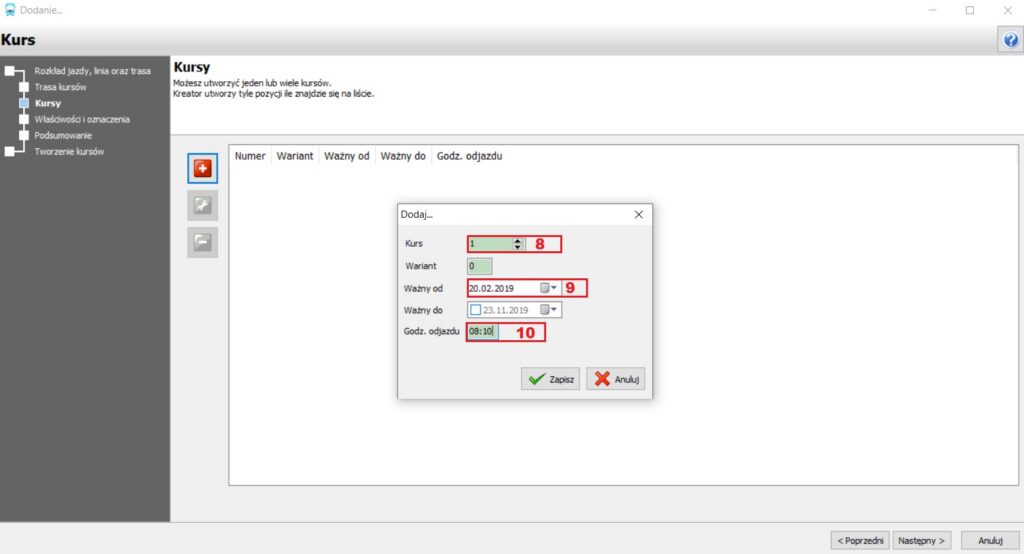Viewport: 1024px width, 554px height.
Task: Click the wrench edit course icon
Action: 202,205
